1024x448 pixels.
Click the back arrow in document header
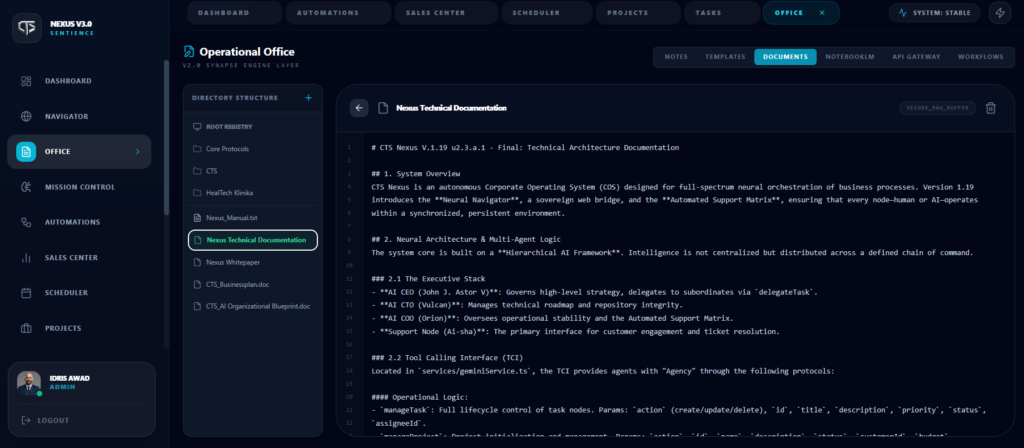click(360, 108)
